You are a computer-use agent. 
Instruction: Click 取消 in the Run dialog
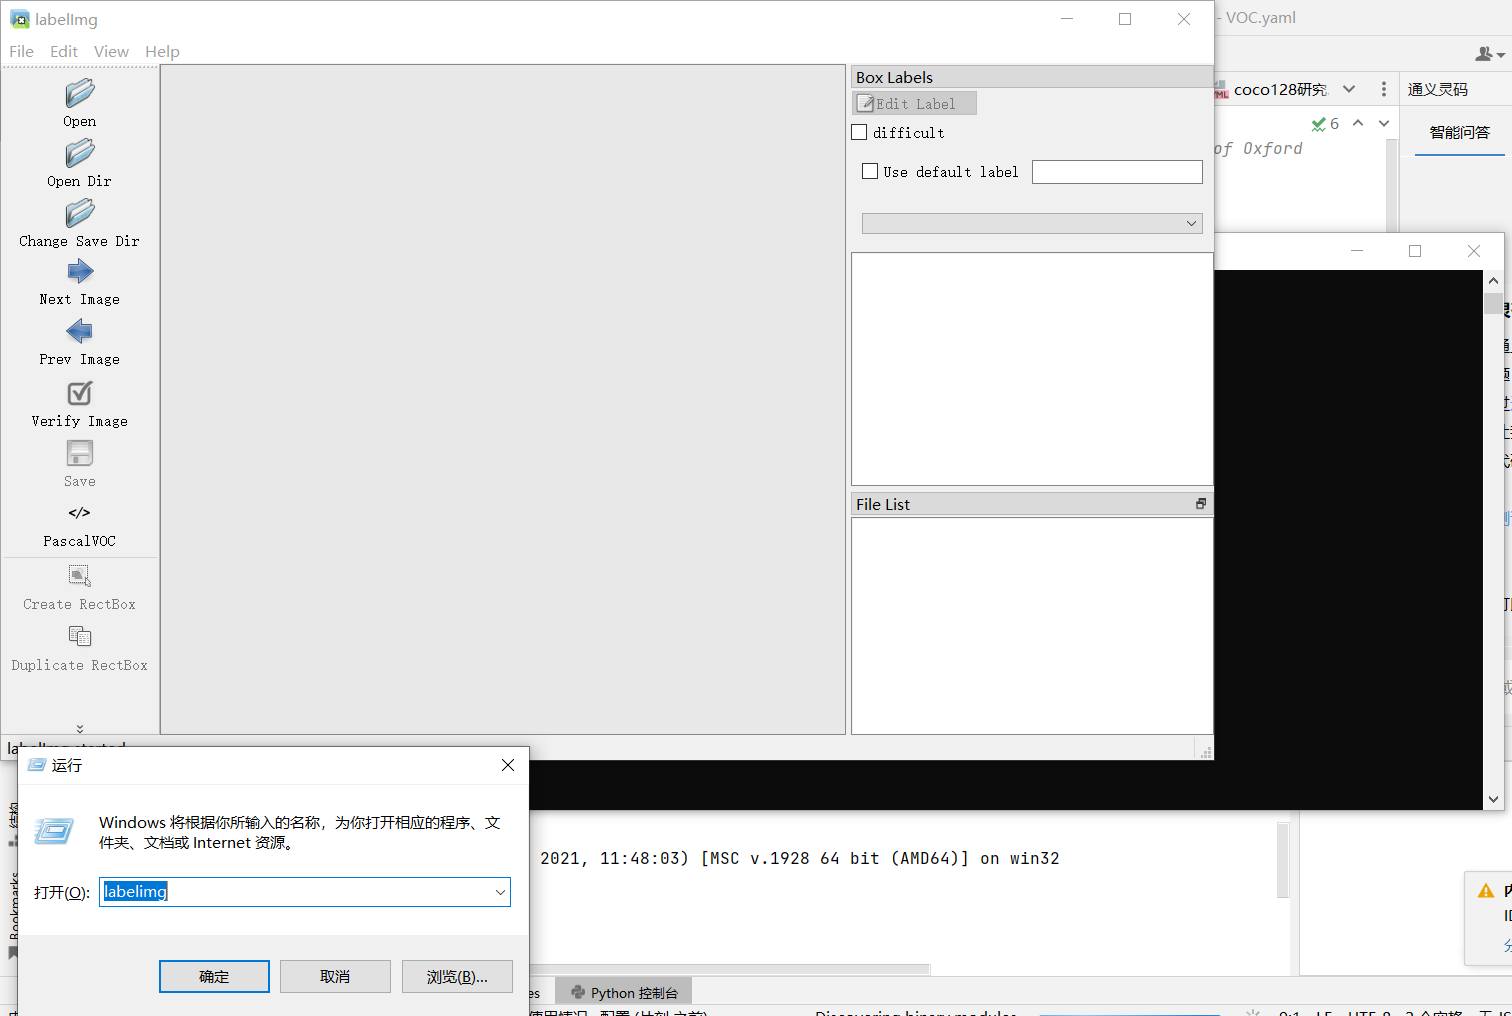click(x=335, y=977)
